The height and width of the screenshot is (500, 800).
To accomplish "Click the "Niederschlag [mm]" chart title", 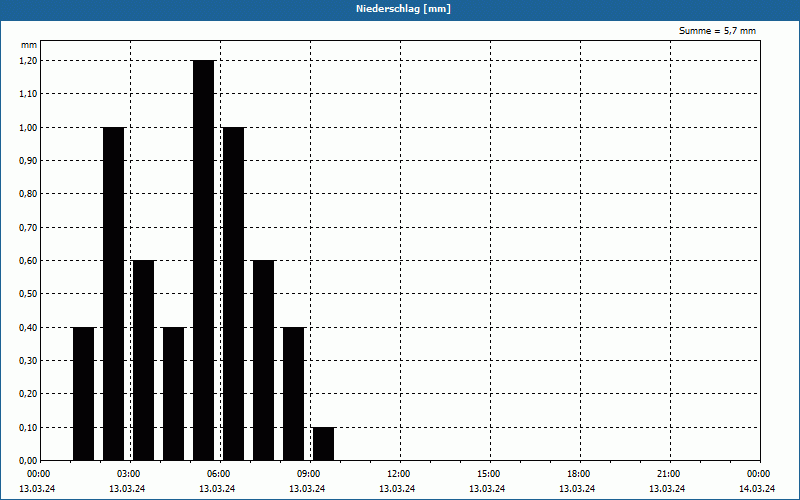I will (403, 9).
